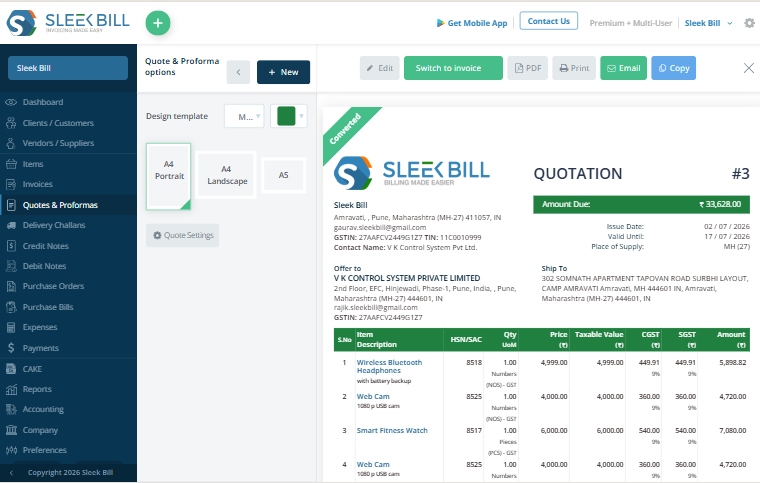This screenshot has height=483, width=760.
Task: Select the A4 Portrait layout
Action: (x=169, y=176)
